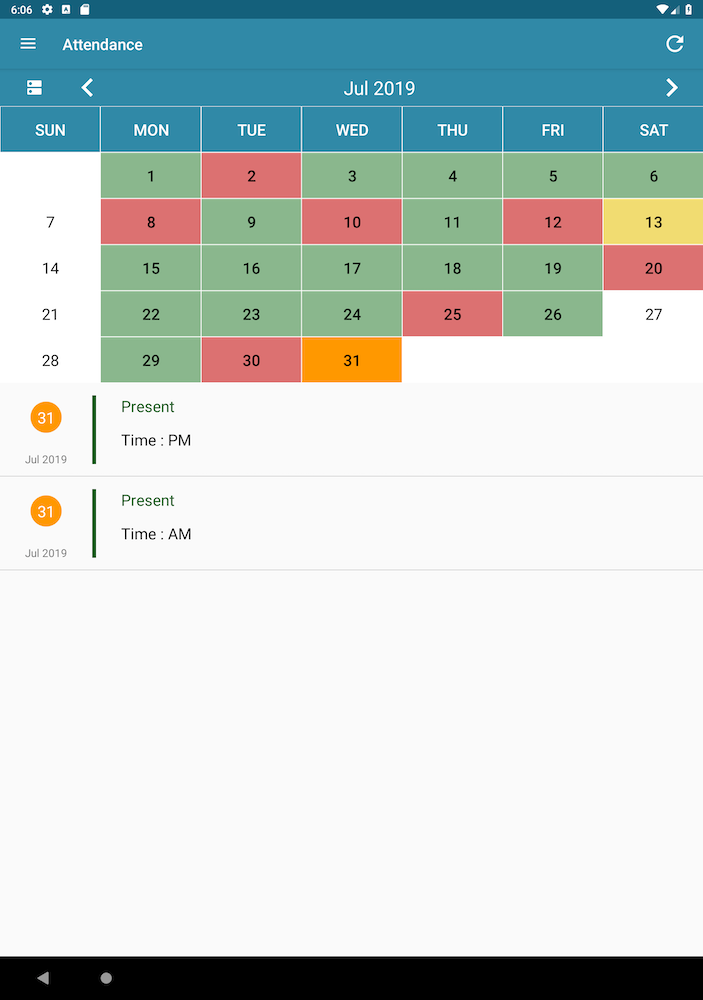The image size is (703, 1000).
Task: Open July 25 attendance details
Action: point(452,314)
